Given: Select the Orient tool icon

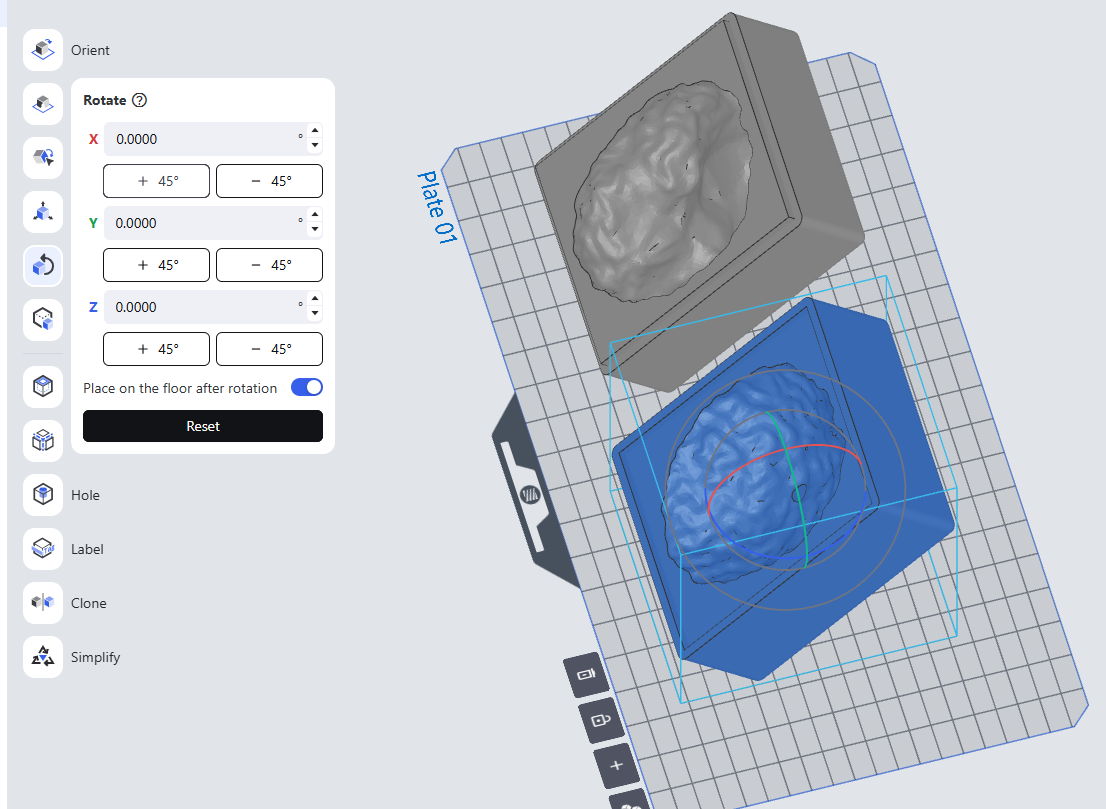Looking at the screenshot, I should point(43,50).
